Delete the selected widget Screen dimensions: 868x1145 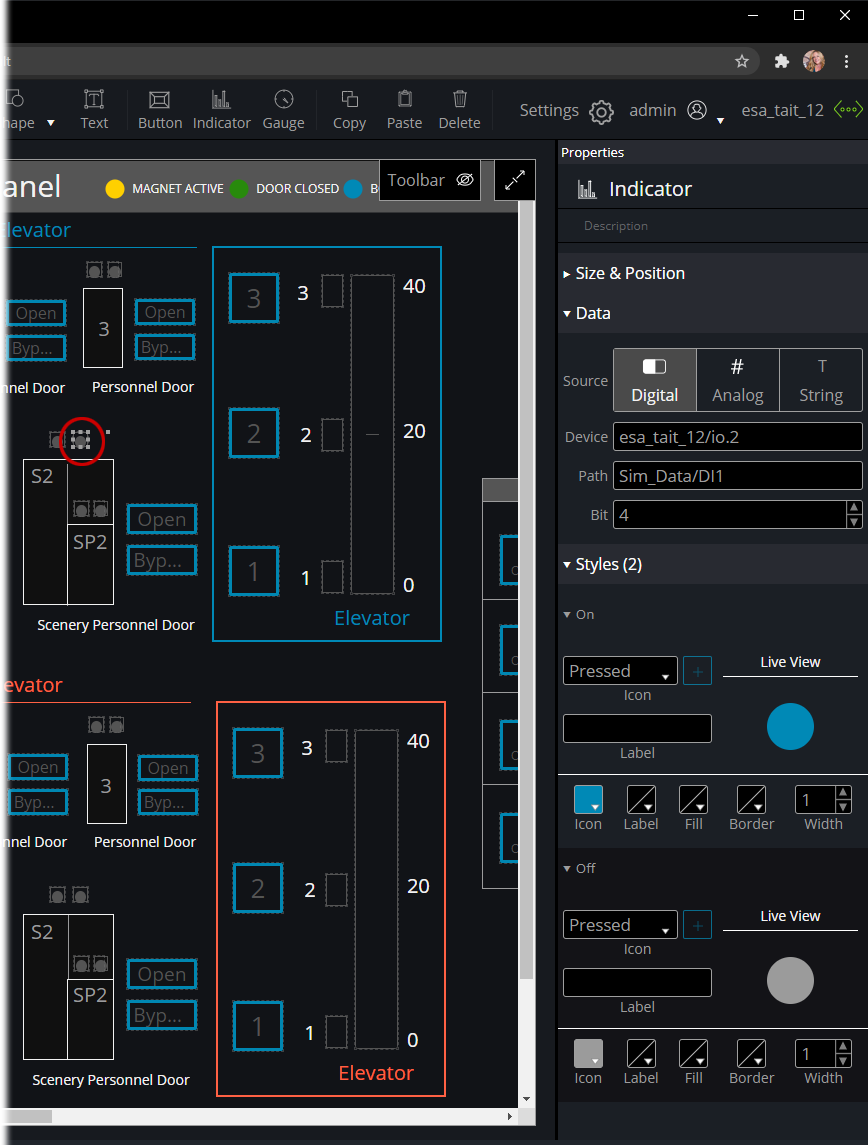pyautogui.click(x=460, y=110)
